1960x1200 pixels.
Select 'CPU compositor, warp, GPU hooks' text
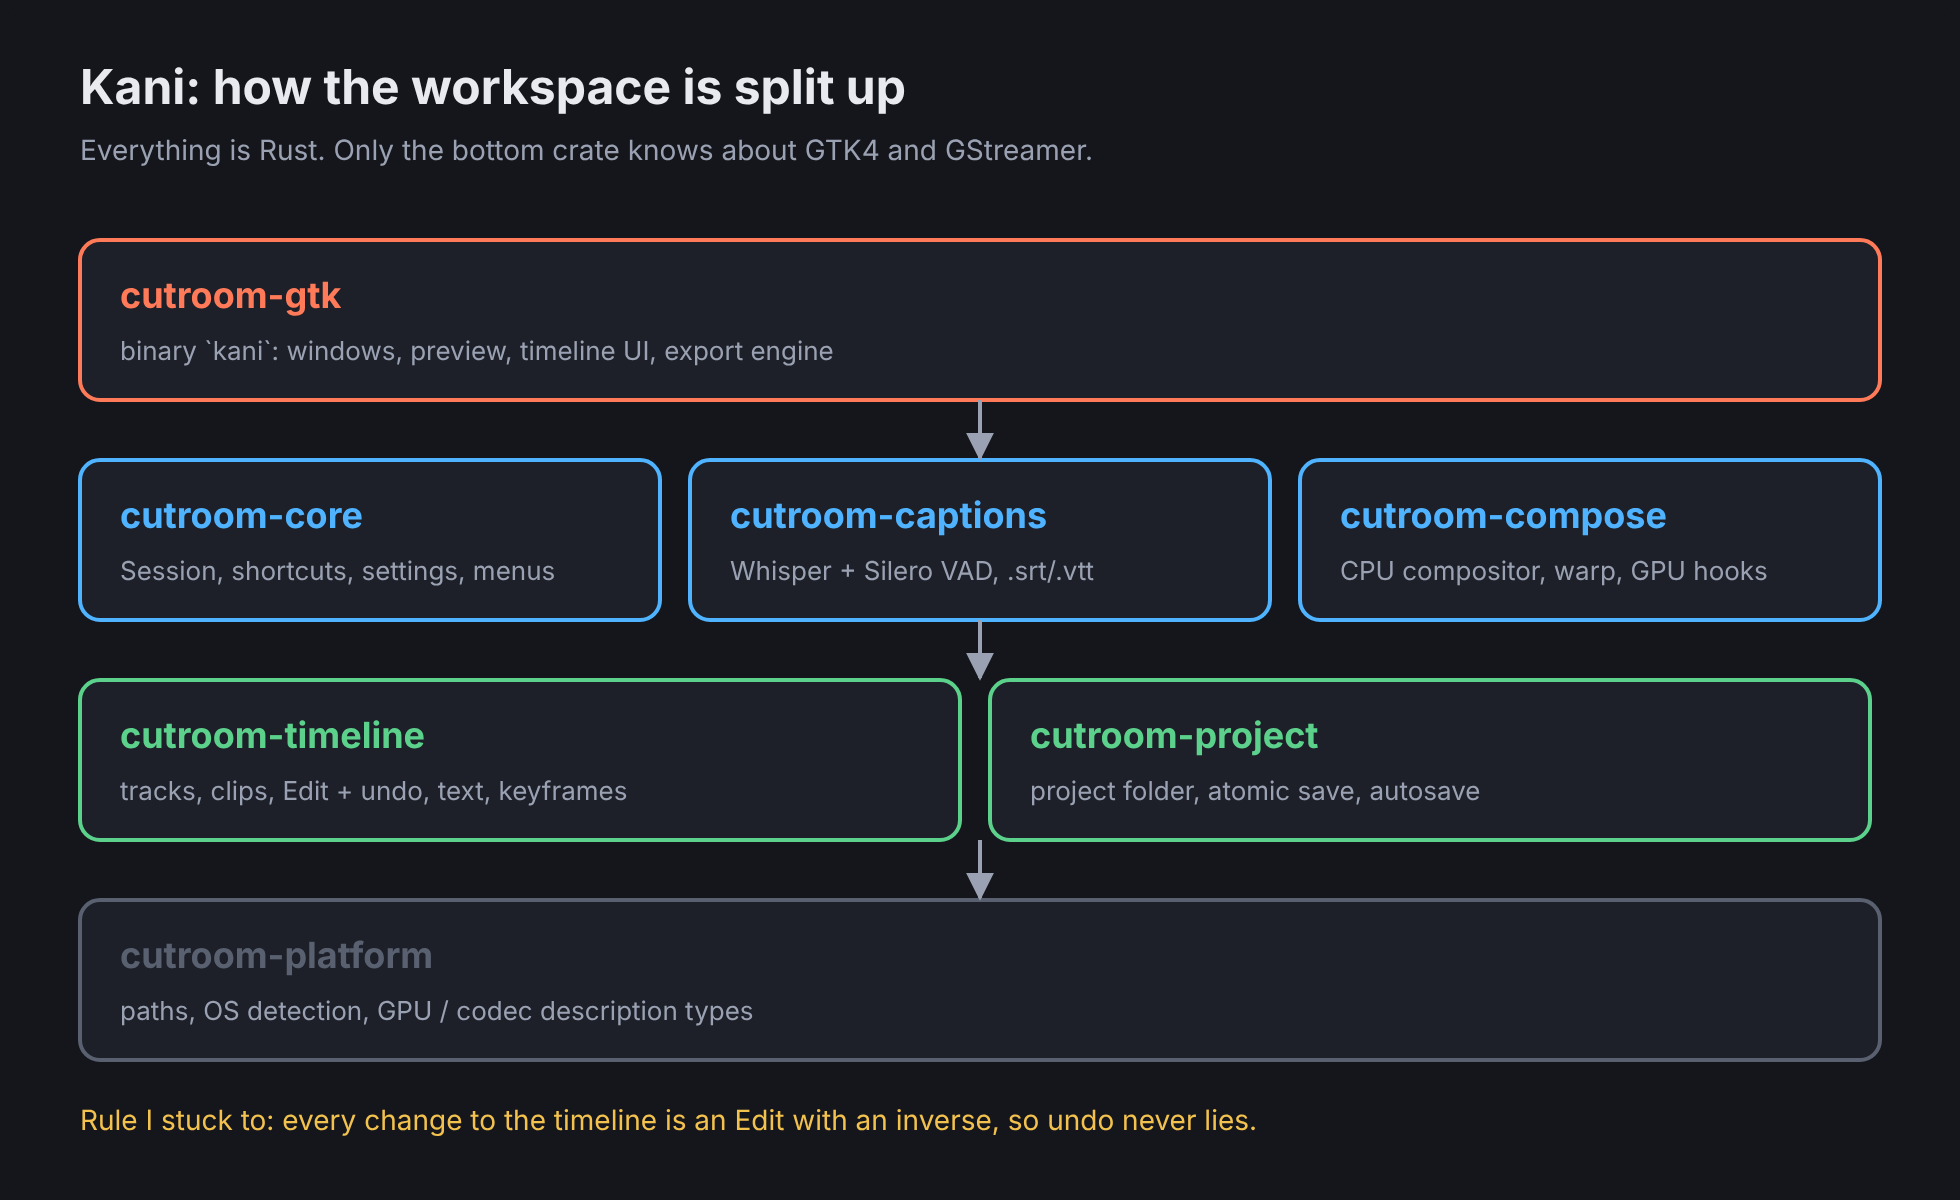pos(1553,571)
